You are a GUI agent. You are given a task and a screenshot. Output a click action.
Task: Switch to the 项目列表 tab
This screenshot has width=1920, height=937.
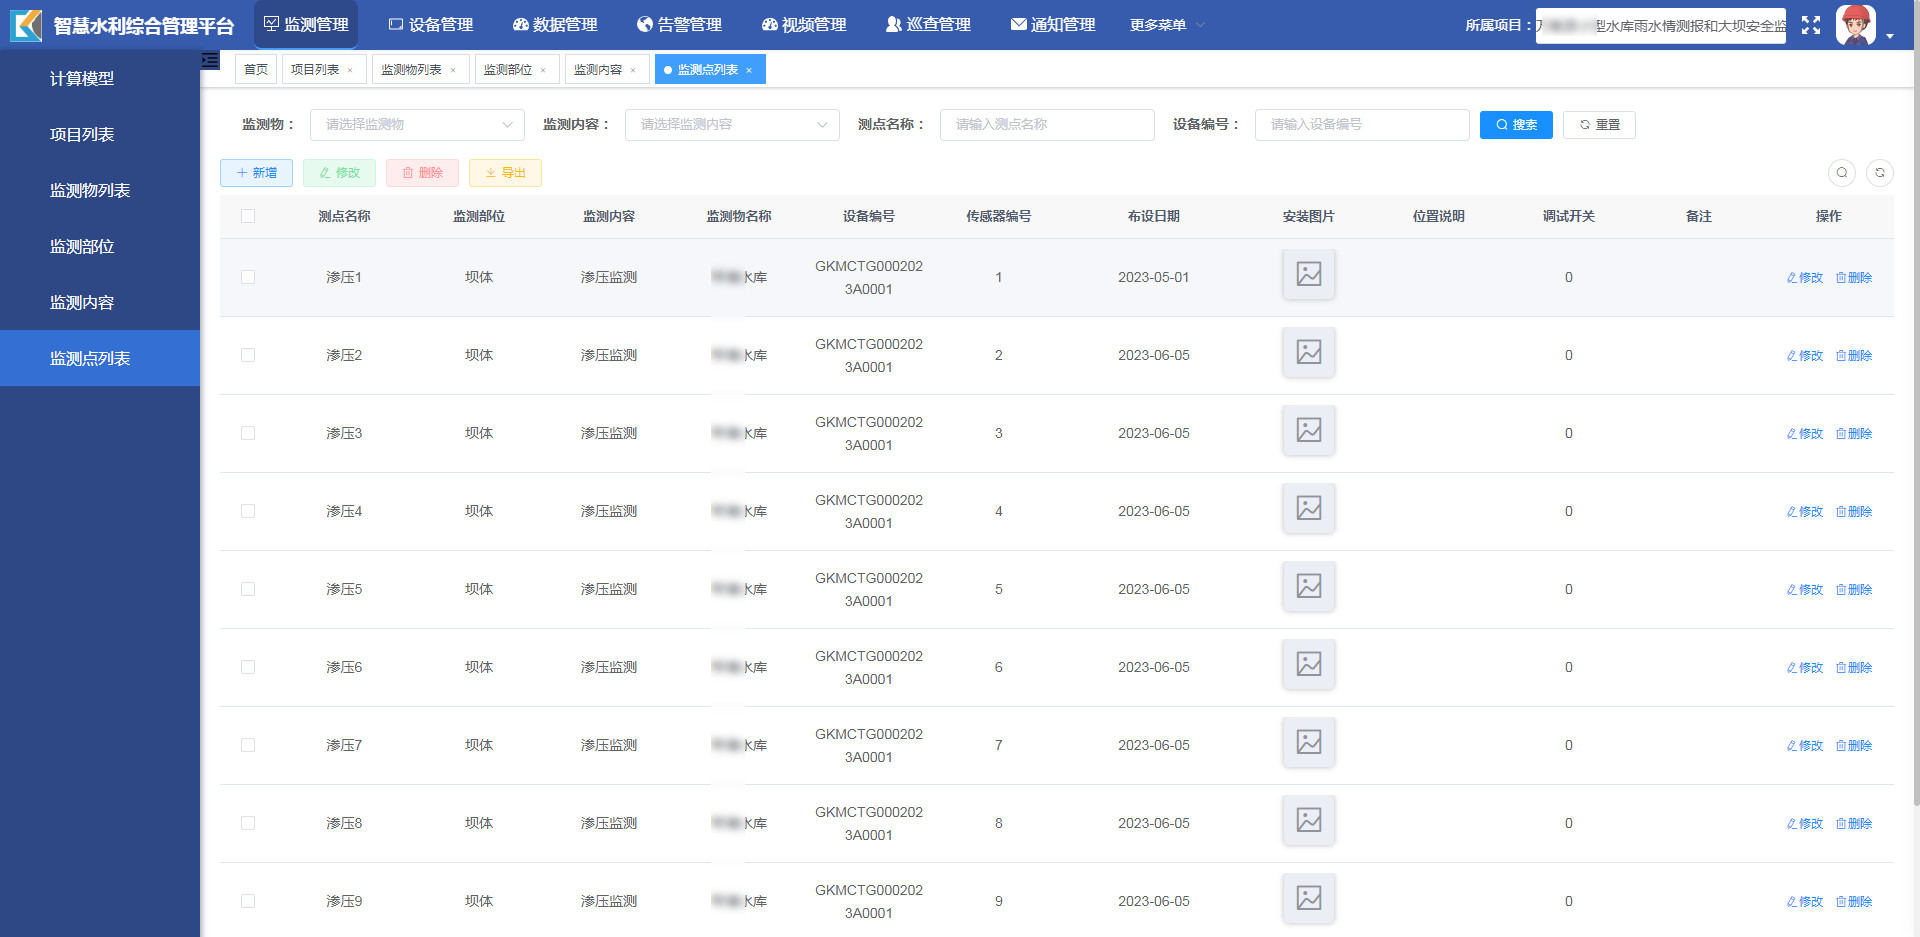314,70
